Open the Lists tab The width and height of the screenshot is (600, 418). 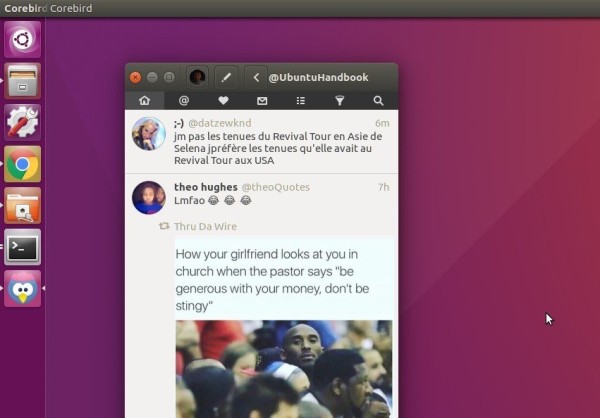pyautogui.click(x=301, y=100)
